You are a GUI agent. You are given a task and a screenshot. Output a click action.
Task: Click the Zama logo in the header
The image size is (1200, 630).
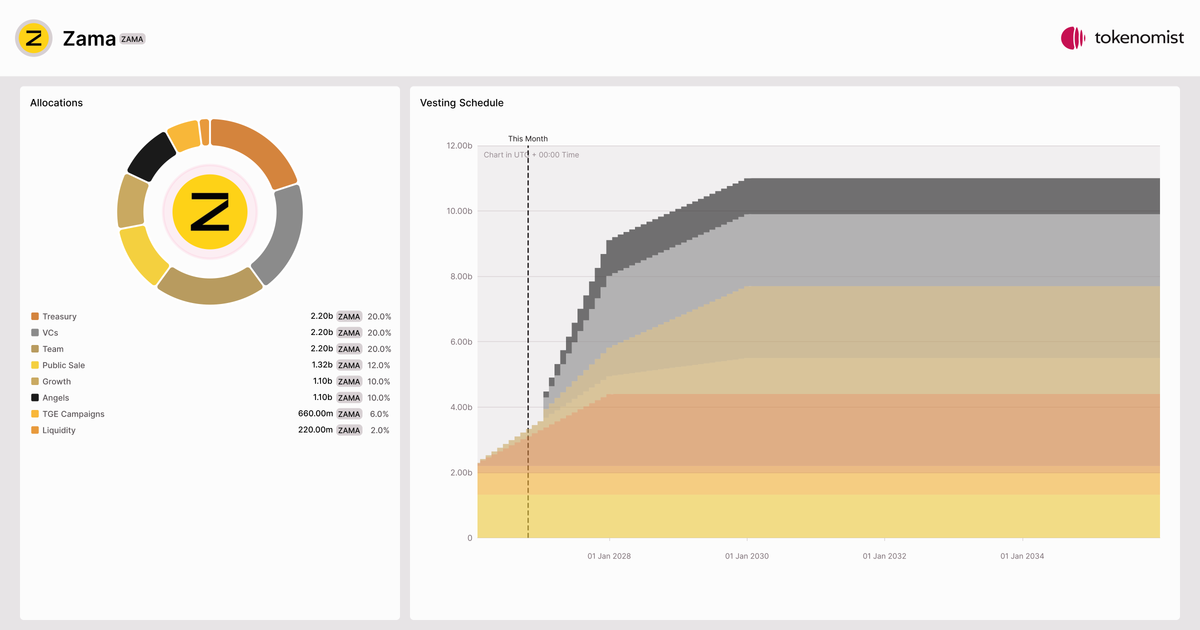pos(33,38)
